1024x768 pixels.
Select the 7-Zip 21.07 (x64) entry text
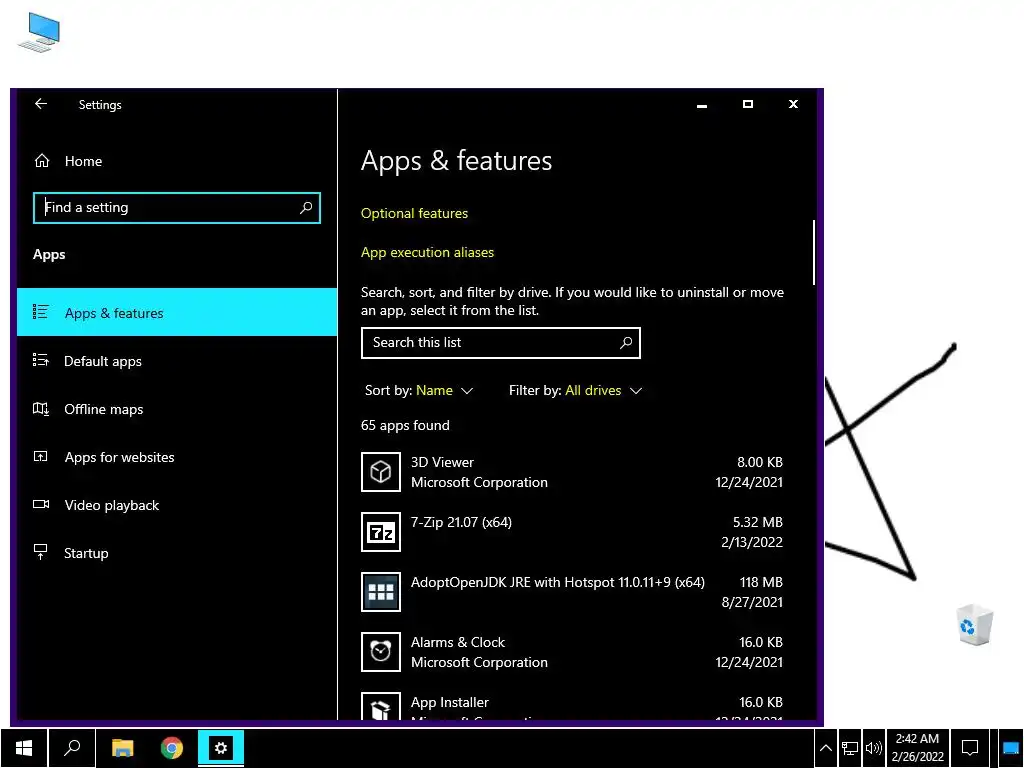point(461,522)
